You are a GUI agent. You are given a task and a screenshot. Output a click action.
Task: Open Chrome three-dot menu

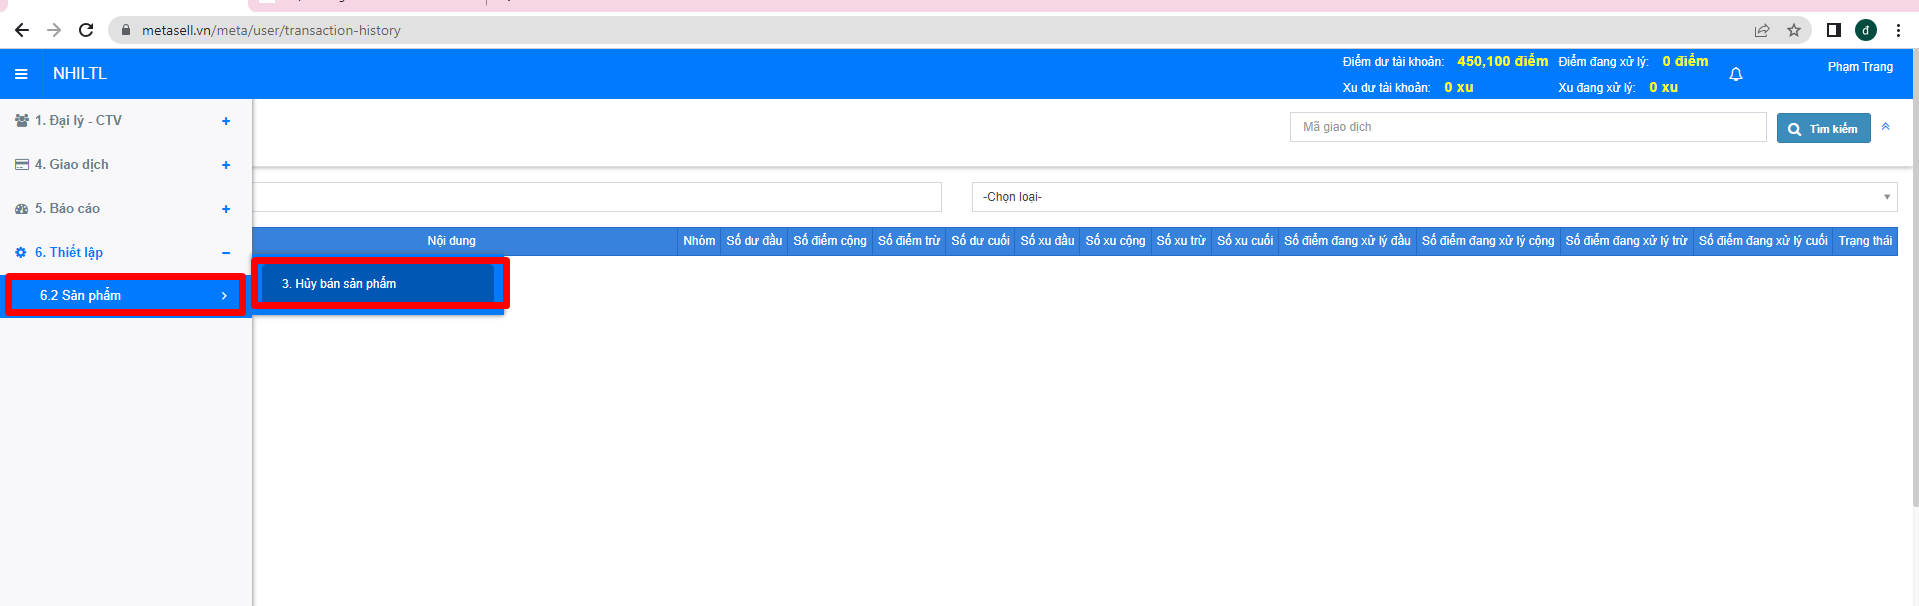[1898, 30]
